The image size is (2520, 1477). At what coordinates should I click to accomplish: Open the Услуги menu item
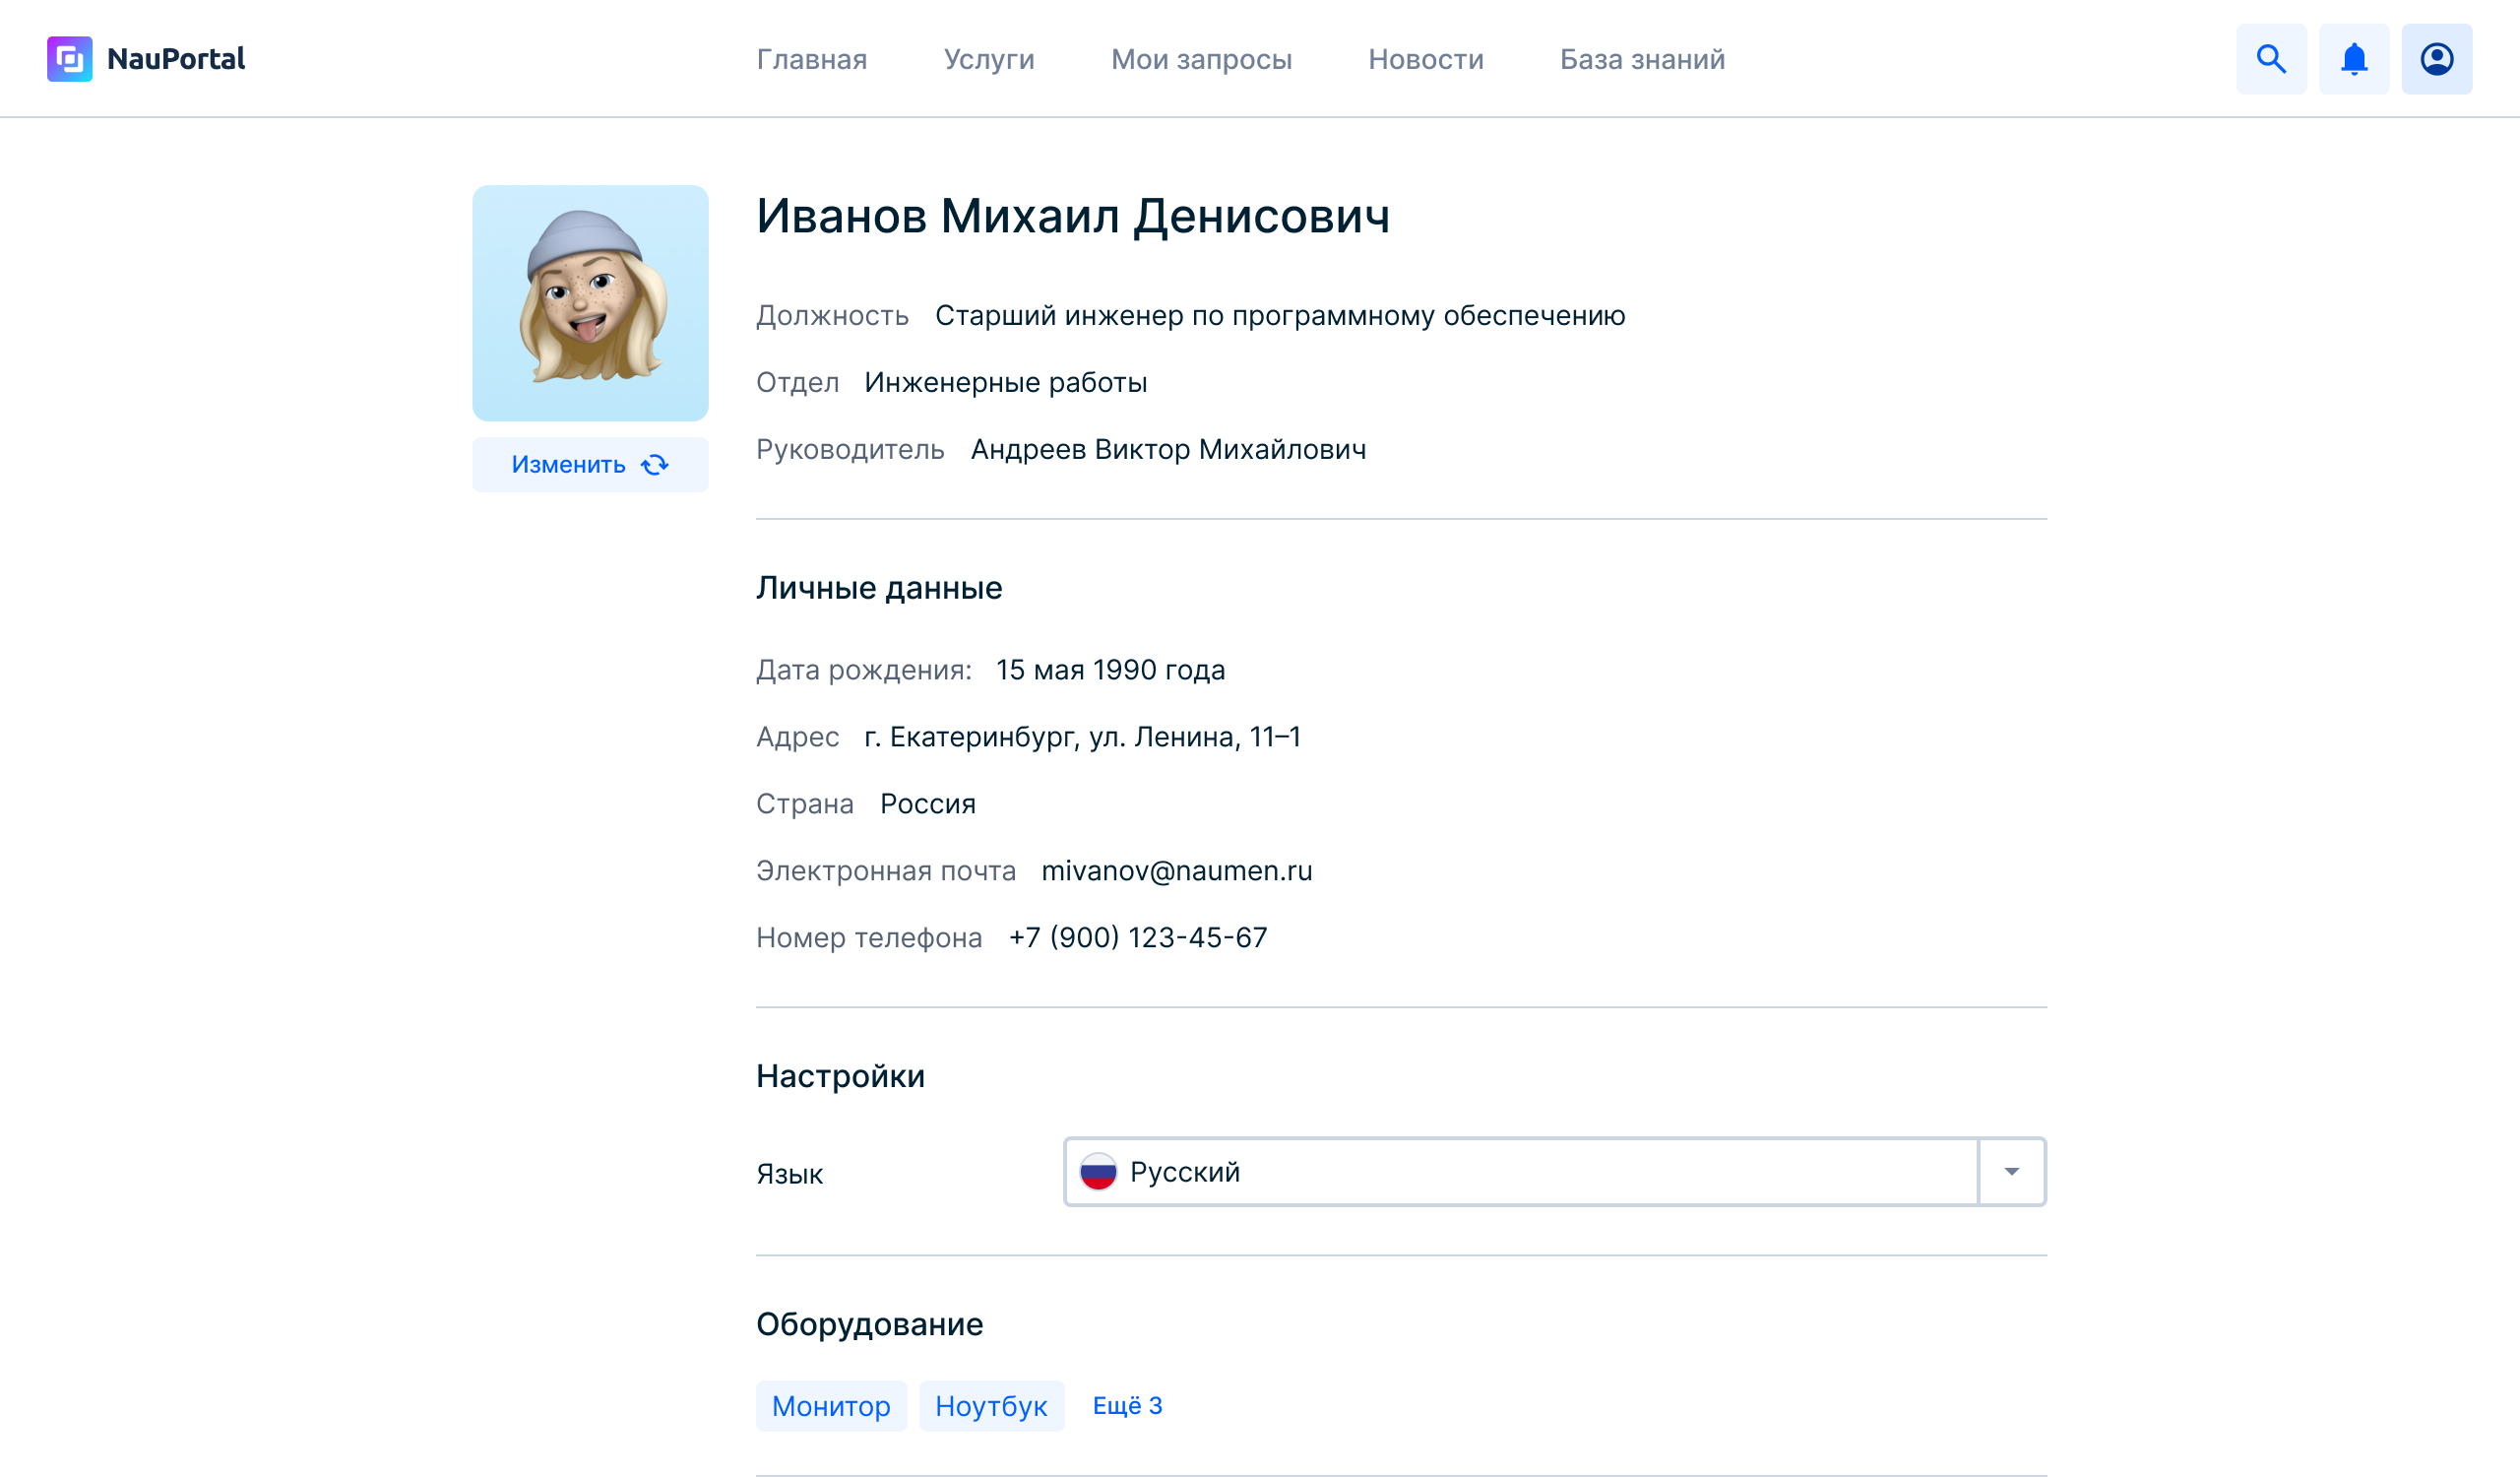[x=989, y=60]
